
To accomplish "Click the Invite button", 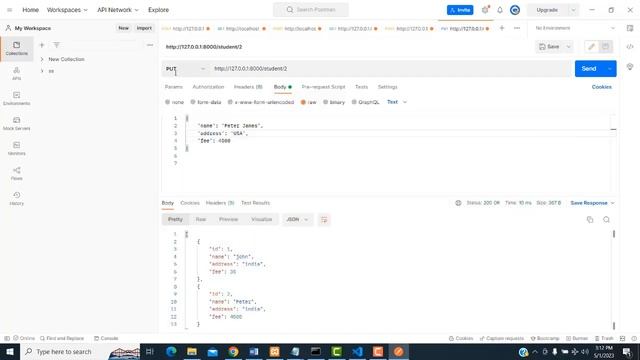I will click(460, 10).
